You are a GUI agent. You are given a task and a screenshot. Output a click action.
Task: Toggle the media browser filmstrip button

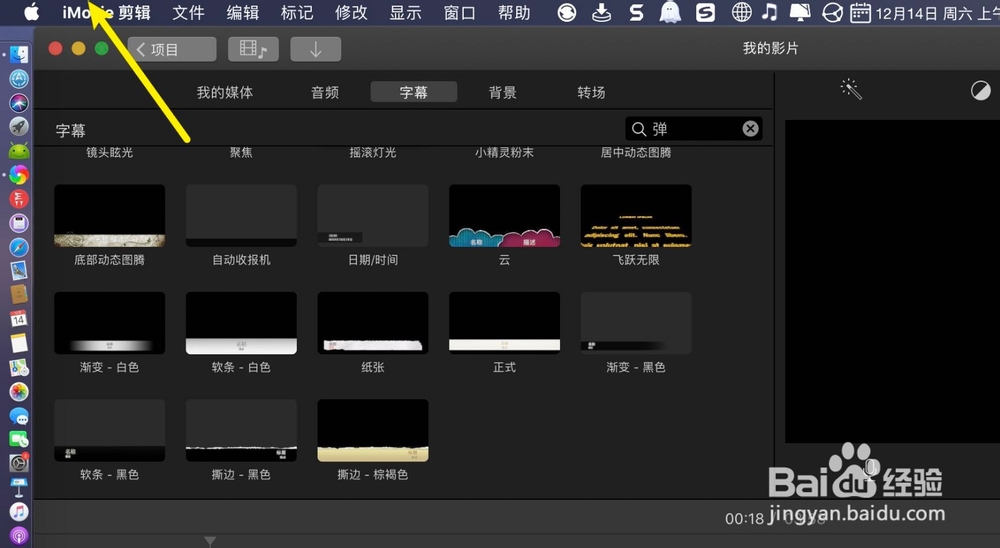point(253,49)
